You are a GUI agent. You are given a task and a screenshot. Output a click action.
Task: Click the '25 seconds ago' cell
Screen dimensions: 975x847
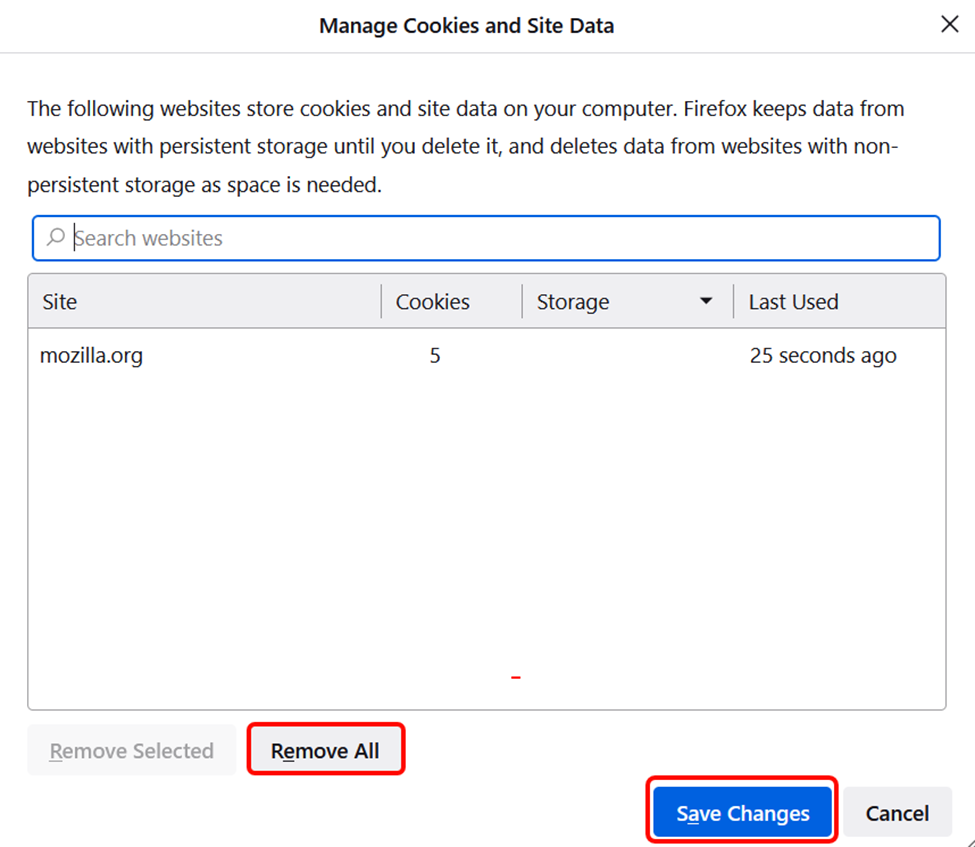[822, 355]
